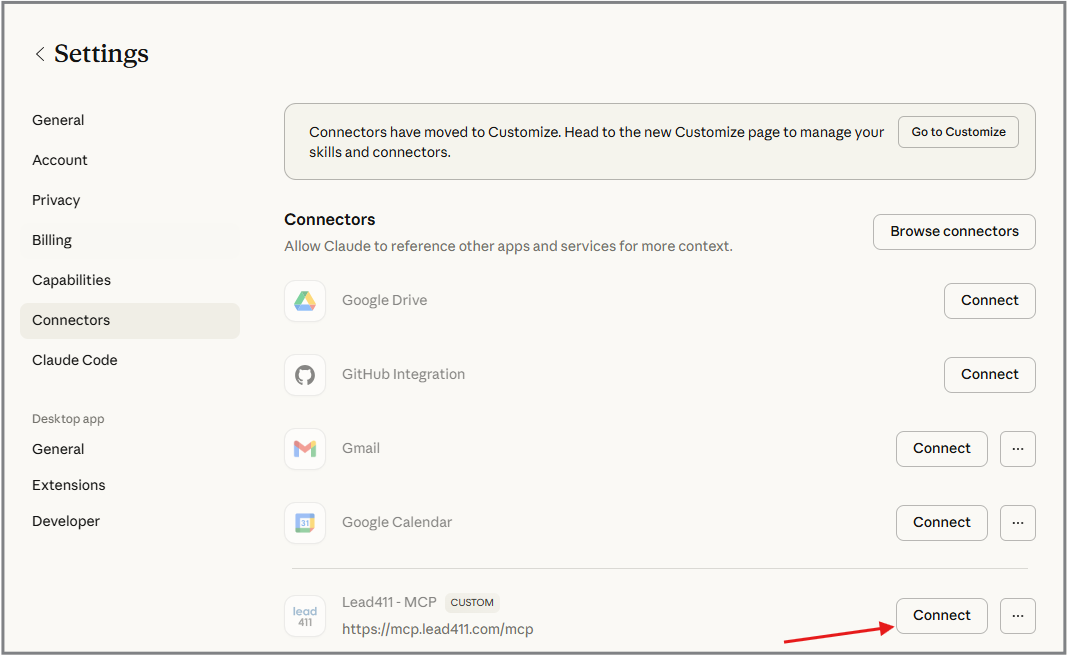The height and width of the screenshot is (655, 1067).
Task: Click the Google Calendar label
Action: click(x=397, y=523)
